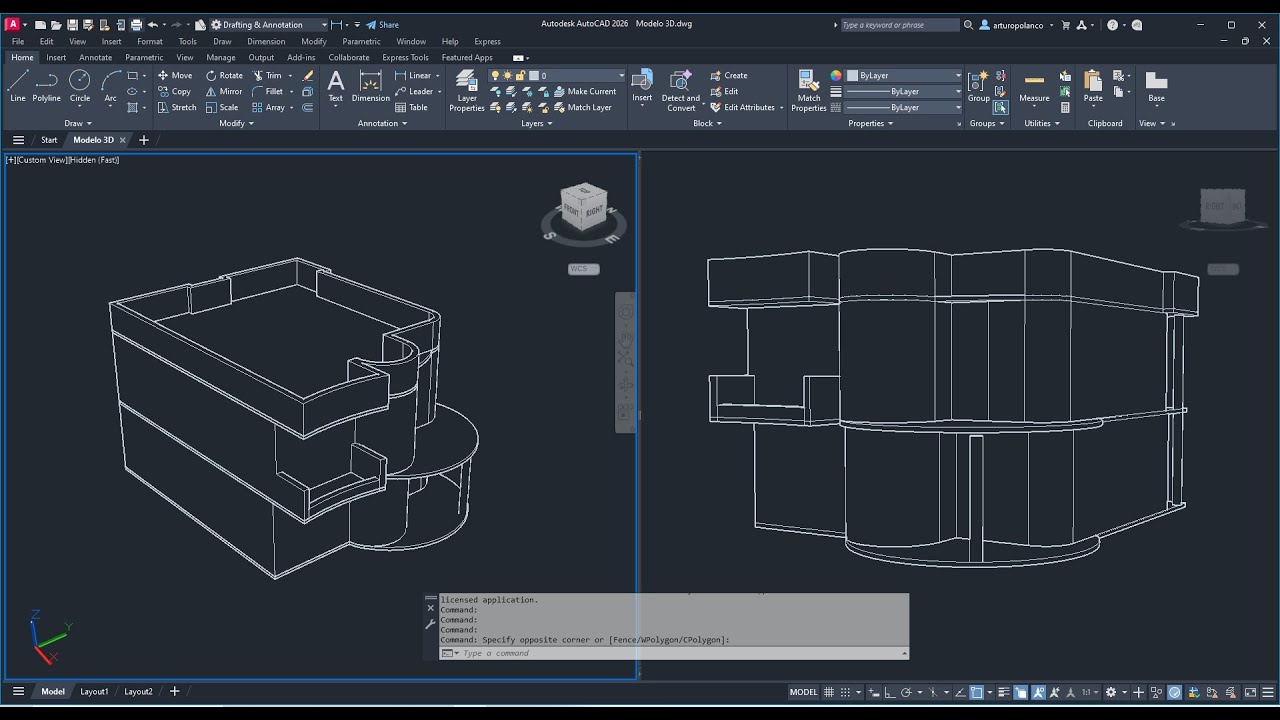Click the Group tool
The image size is (1280, 720).
point(978,86)
